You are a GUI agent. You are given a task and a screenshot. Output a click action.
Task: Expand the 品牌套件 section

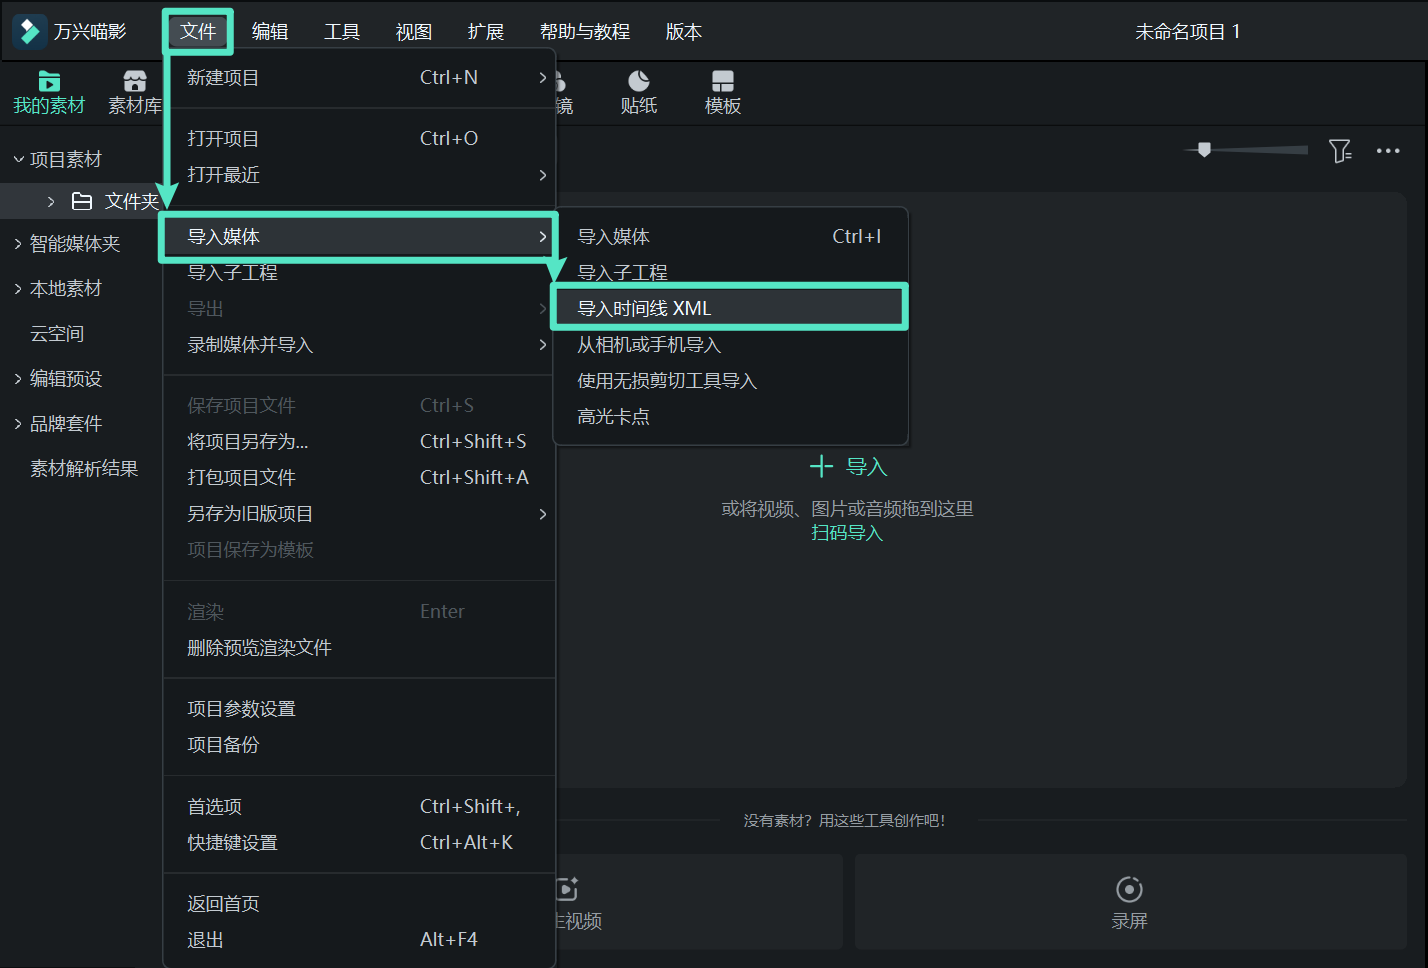(18, 424)
